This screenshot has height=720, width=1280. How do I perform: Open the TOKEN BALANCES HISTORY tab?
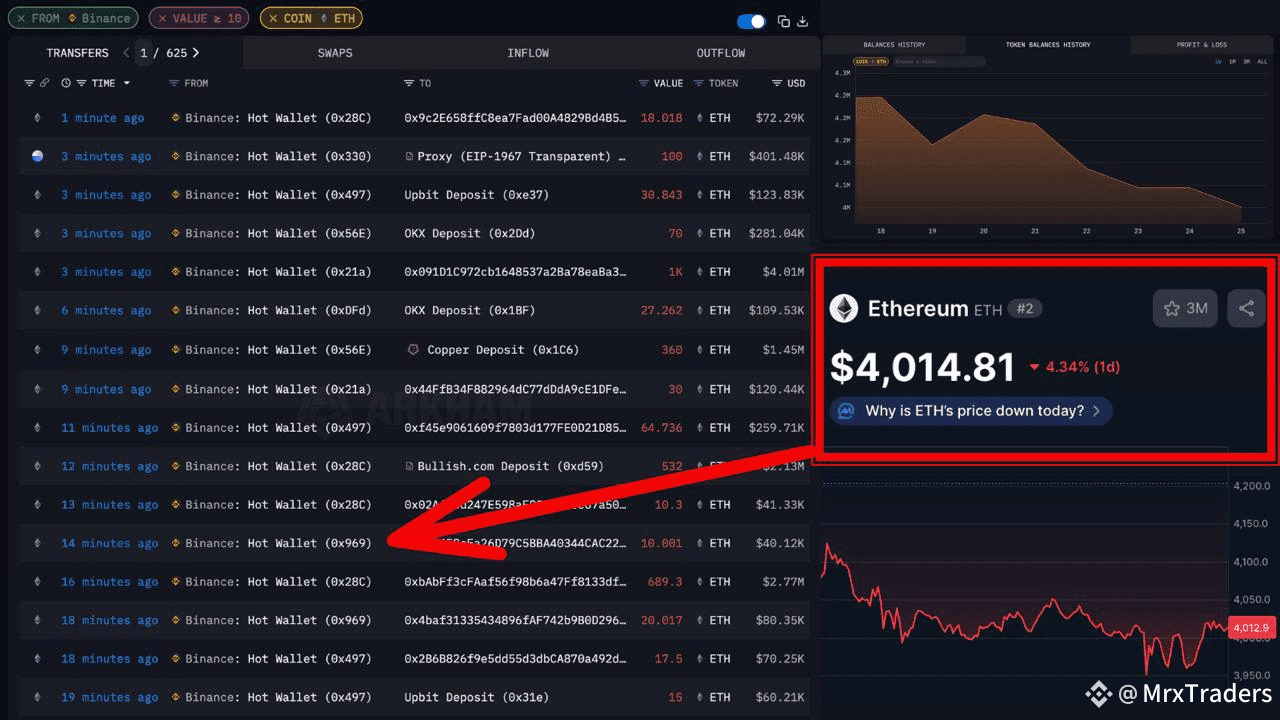point(1048,45)
